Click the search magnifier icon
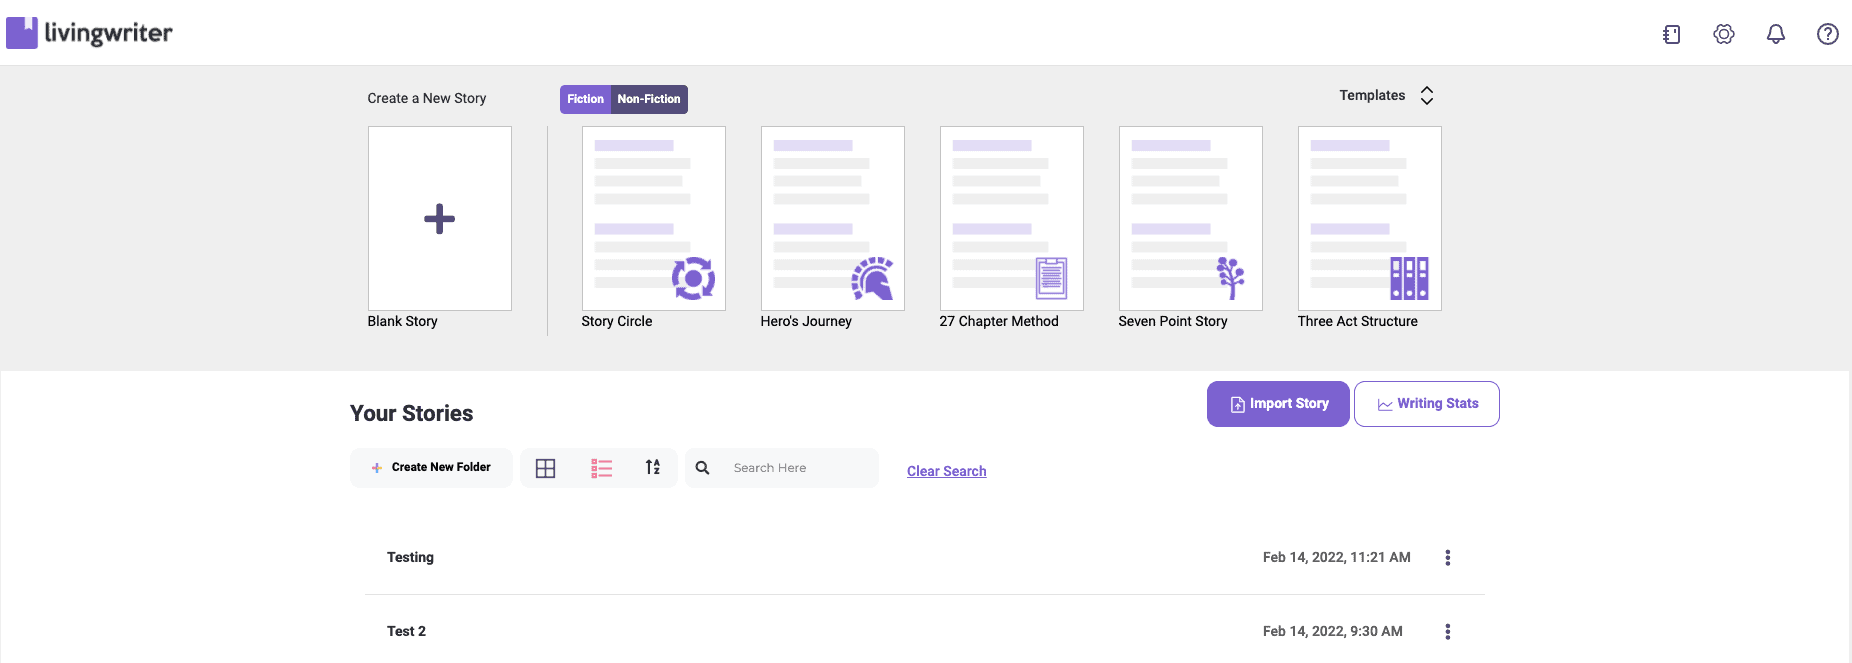The height and width of the screenshot is (663, 1852). coord(703,468)
